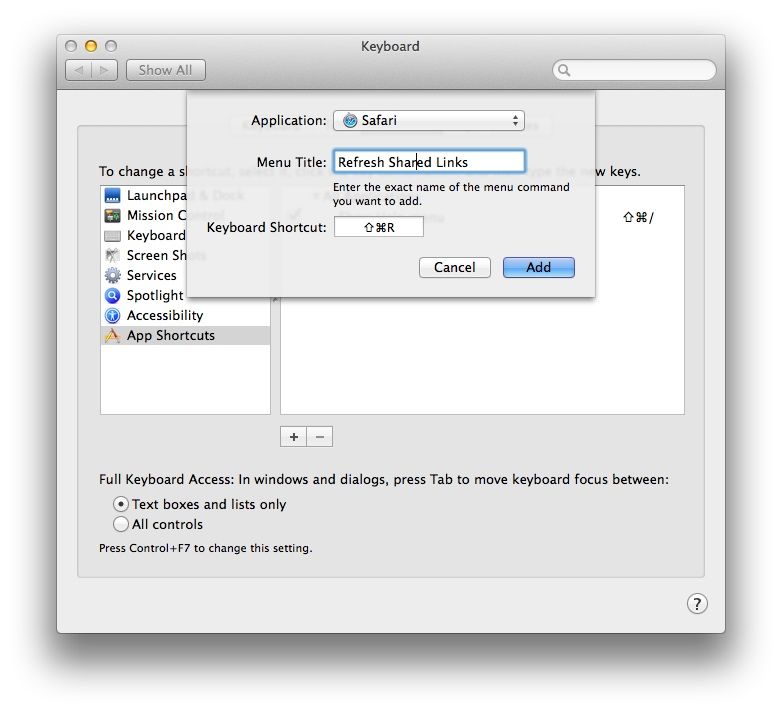Click the Add button in dialog
The image size is (782, 712).
[x=538, y=267]
